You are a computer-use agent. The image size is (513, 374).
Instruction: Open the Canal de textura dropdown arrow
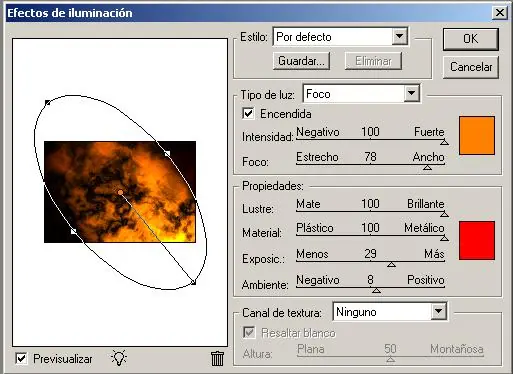(438, 311)
